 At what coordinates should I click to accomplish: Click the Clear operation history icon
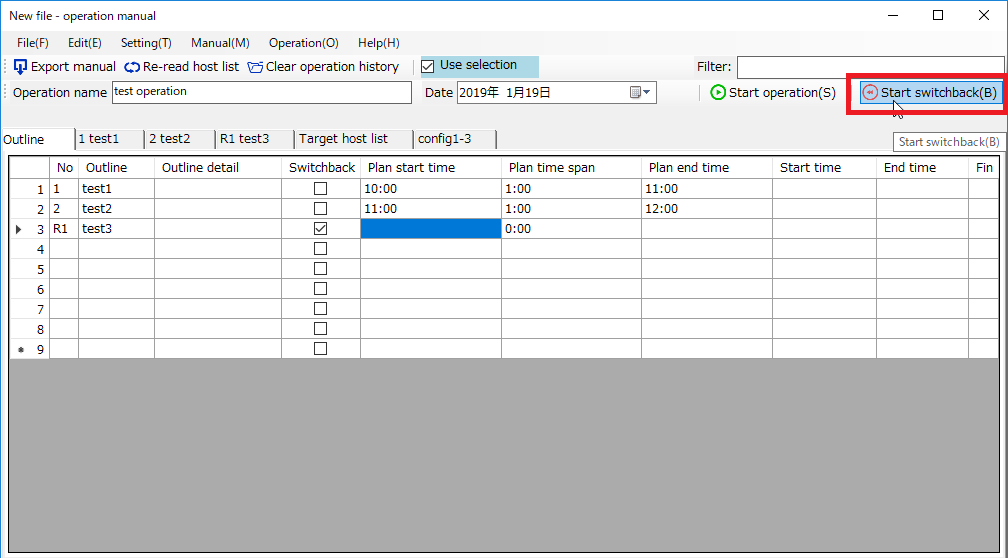click(255, 67)
